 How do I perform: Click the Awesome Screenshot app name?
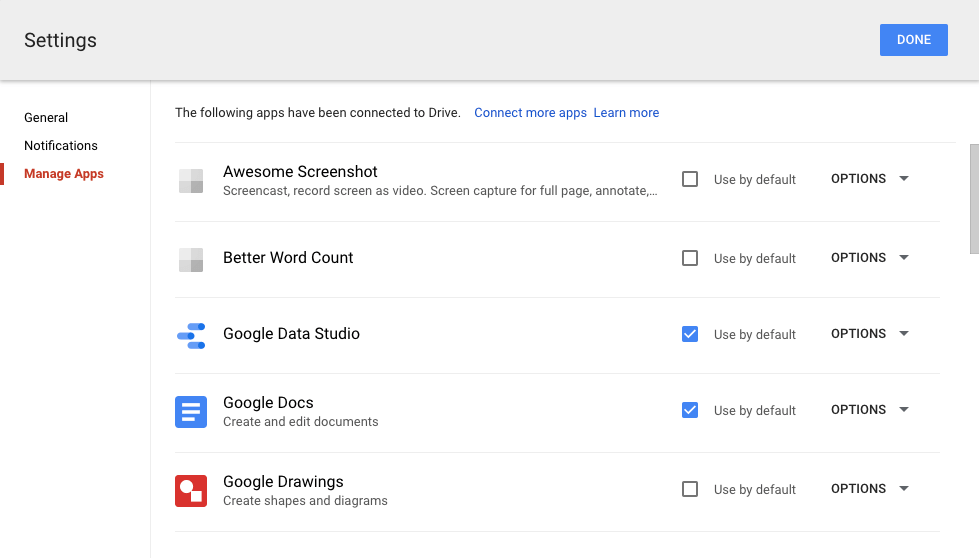[x=300, y=172]
